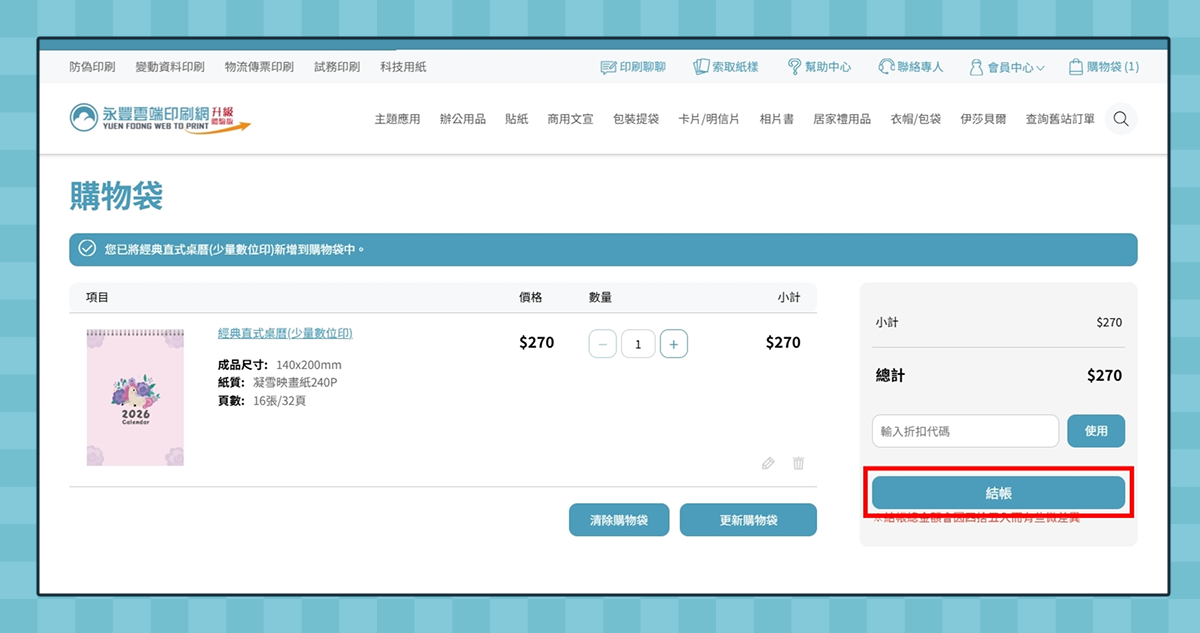Expand the 會員中心 dropdown arrow
Viewport: 1200px width, 633px height.
(x=1040, y=68)
